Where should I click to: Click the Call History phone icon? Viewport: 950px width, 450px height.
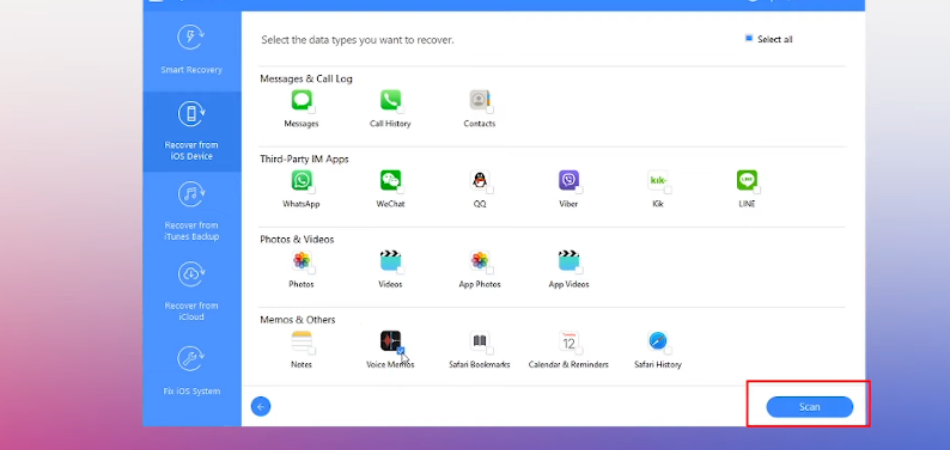[390, 100]
